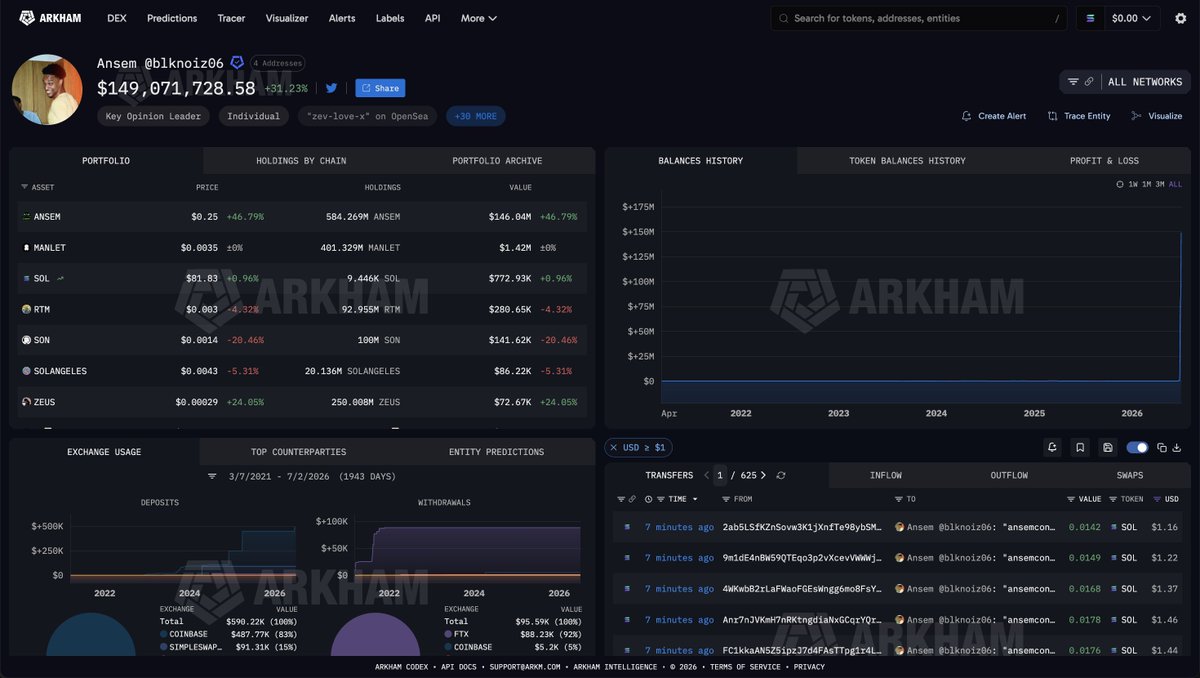The height and width of the screenshot is (678, 1200).
Task: Set the balances chart range to 1M
Action: [1147, 184]
